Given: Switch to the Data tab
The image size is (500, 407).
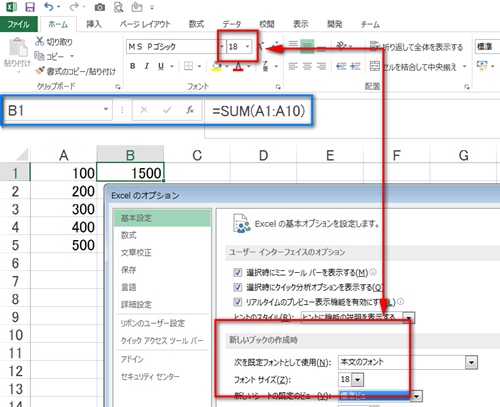Looking at the screenshot, I should coord(232,24).
